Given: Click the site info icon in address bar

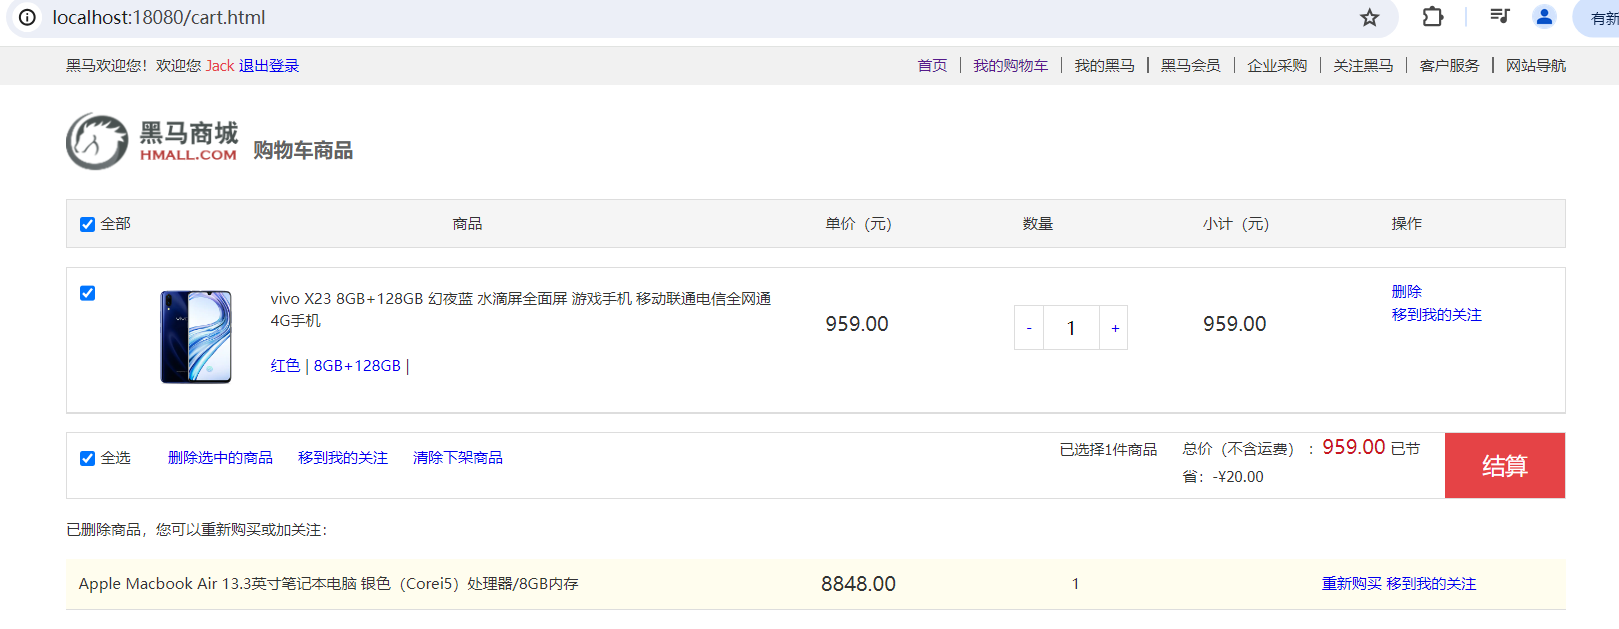Looking at the screenshot, I should coord(28,17).
